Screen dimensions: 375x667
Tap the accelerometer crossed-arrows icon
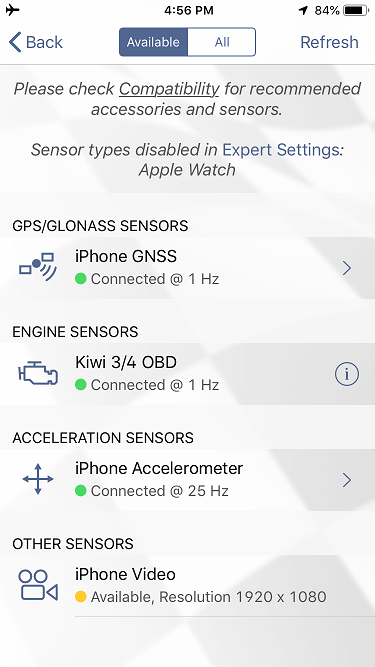38,479
